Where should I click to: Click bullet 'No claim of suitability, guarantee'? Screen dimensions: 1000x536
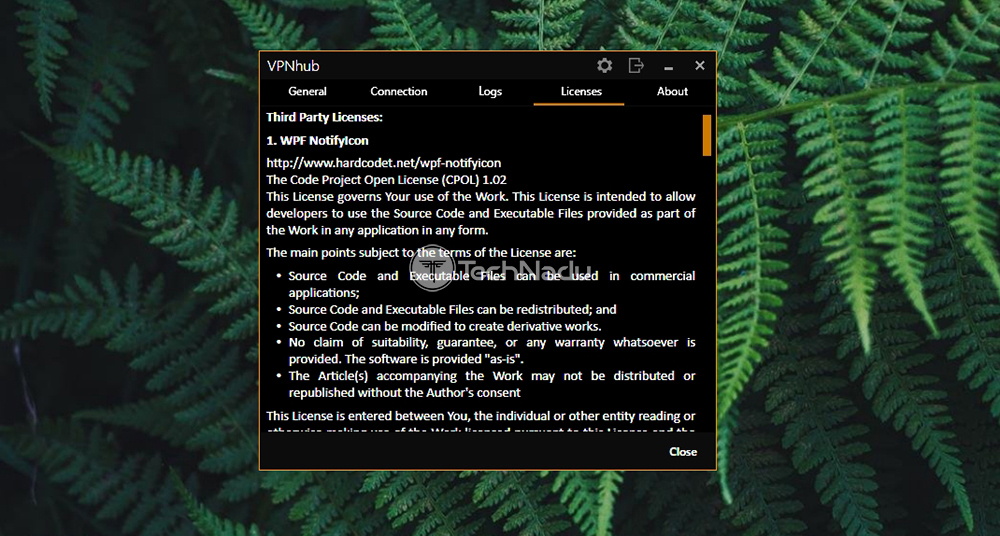pos(492,350)
